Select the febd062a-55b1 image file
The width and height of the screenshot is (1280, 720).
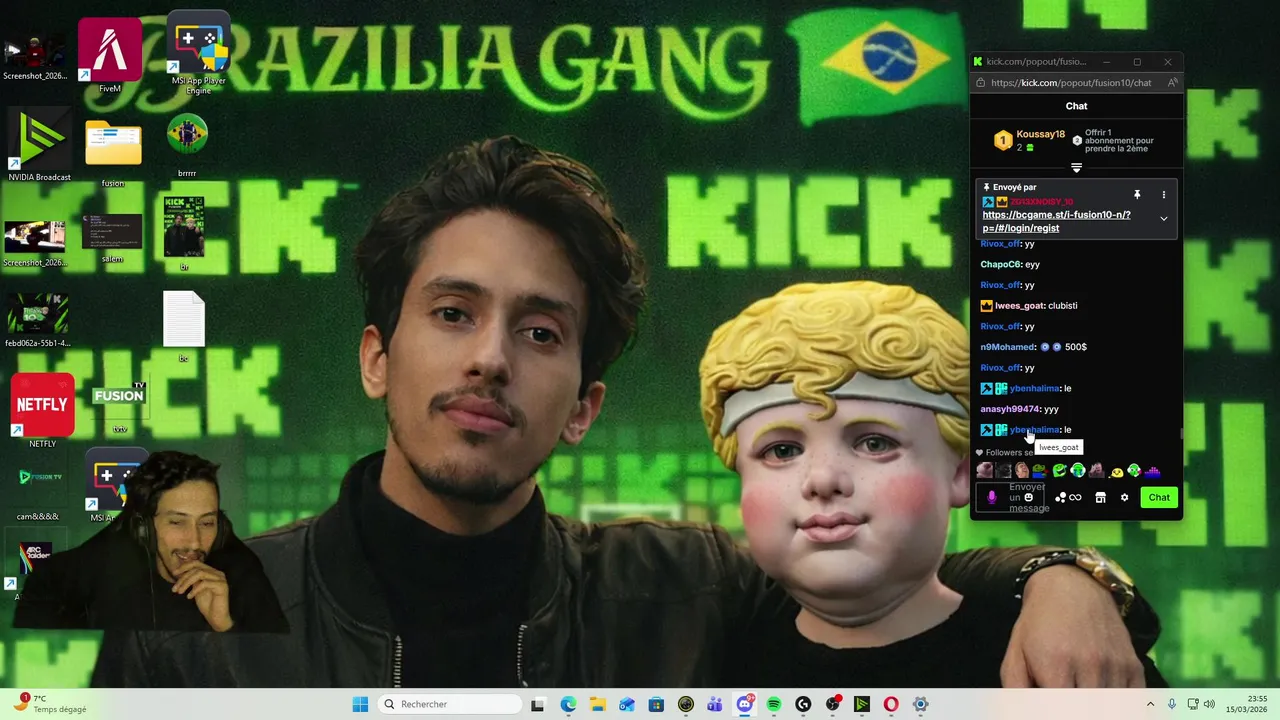(38, 319)
